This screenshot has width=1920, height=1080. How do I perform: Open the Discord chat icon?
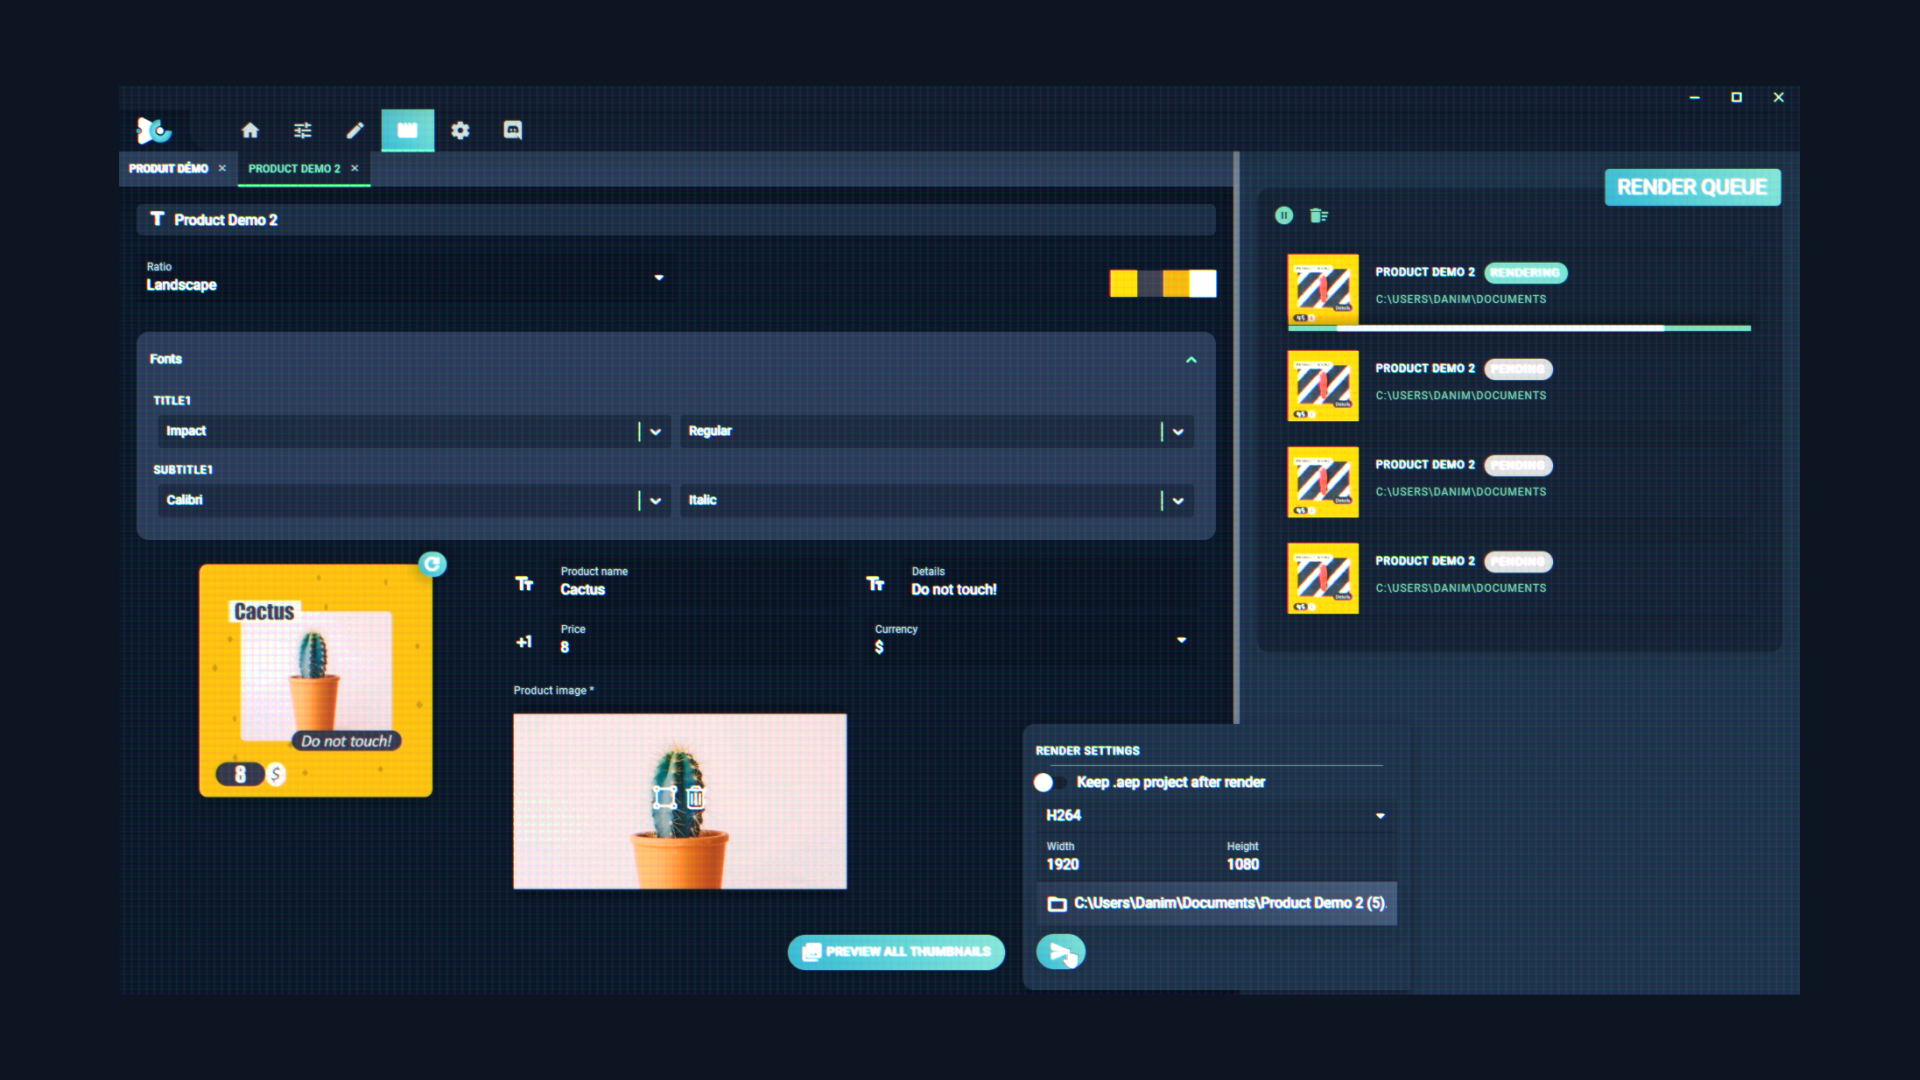click(513, 130)
